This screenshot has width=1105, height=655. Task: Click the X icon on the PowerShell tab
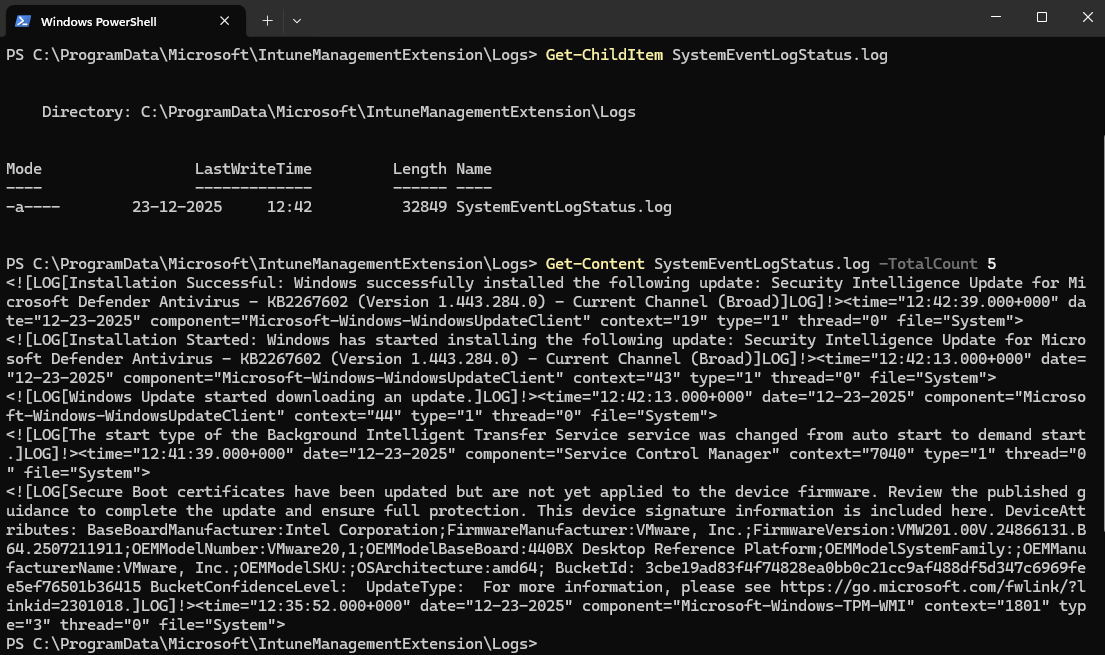coord(224,20)
